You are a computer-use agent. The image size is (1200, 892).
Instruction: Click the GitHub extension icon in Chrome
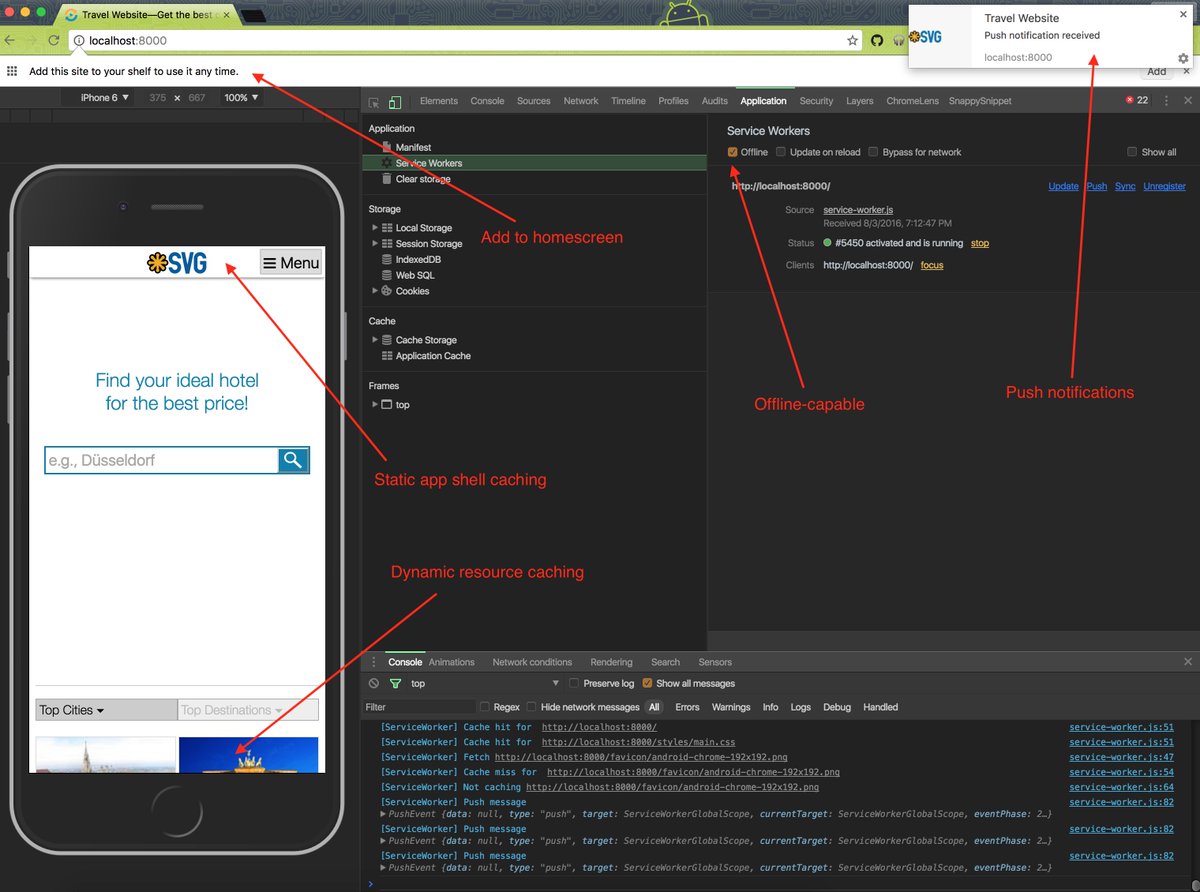877,41
